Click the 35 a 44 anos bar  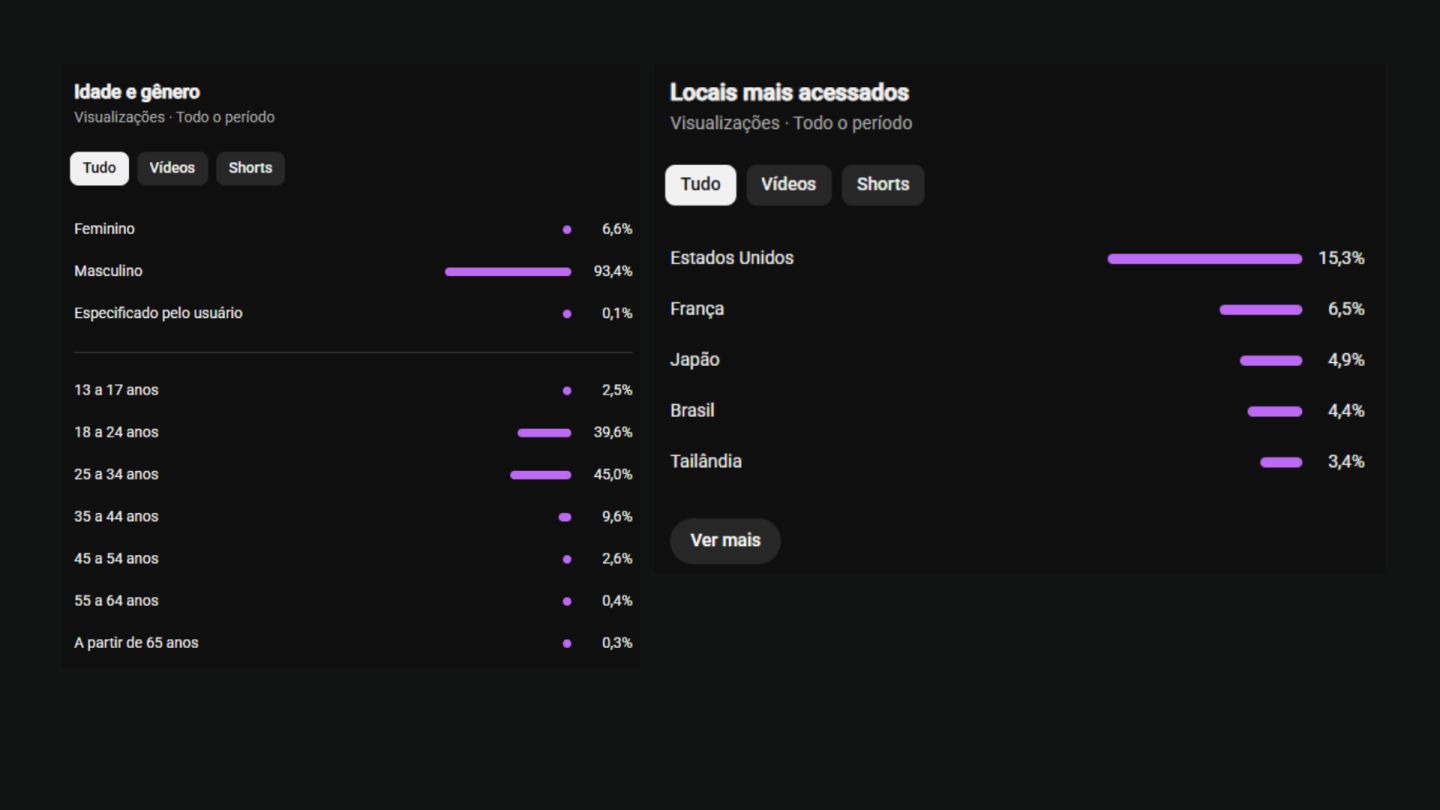point(565,517)
